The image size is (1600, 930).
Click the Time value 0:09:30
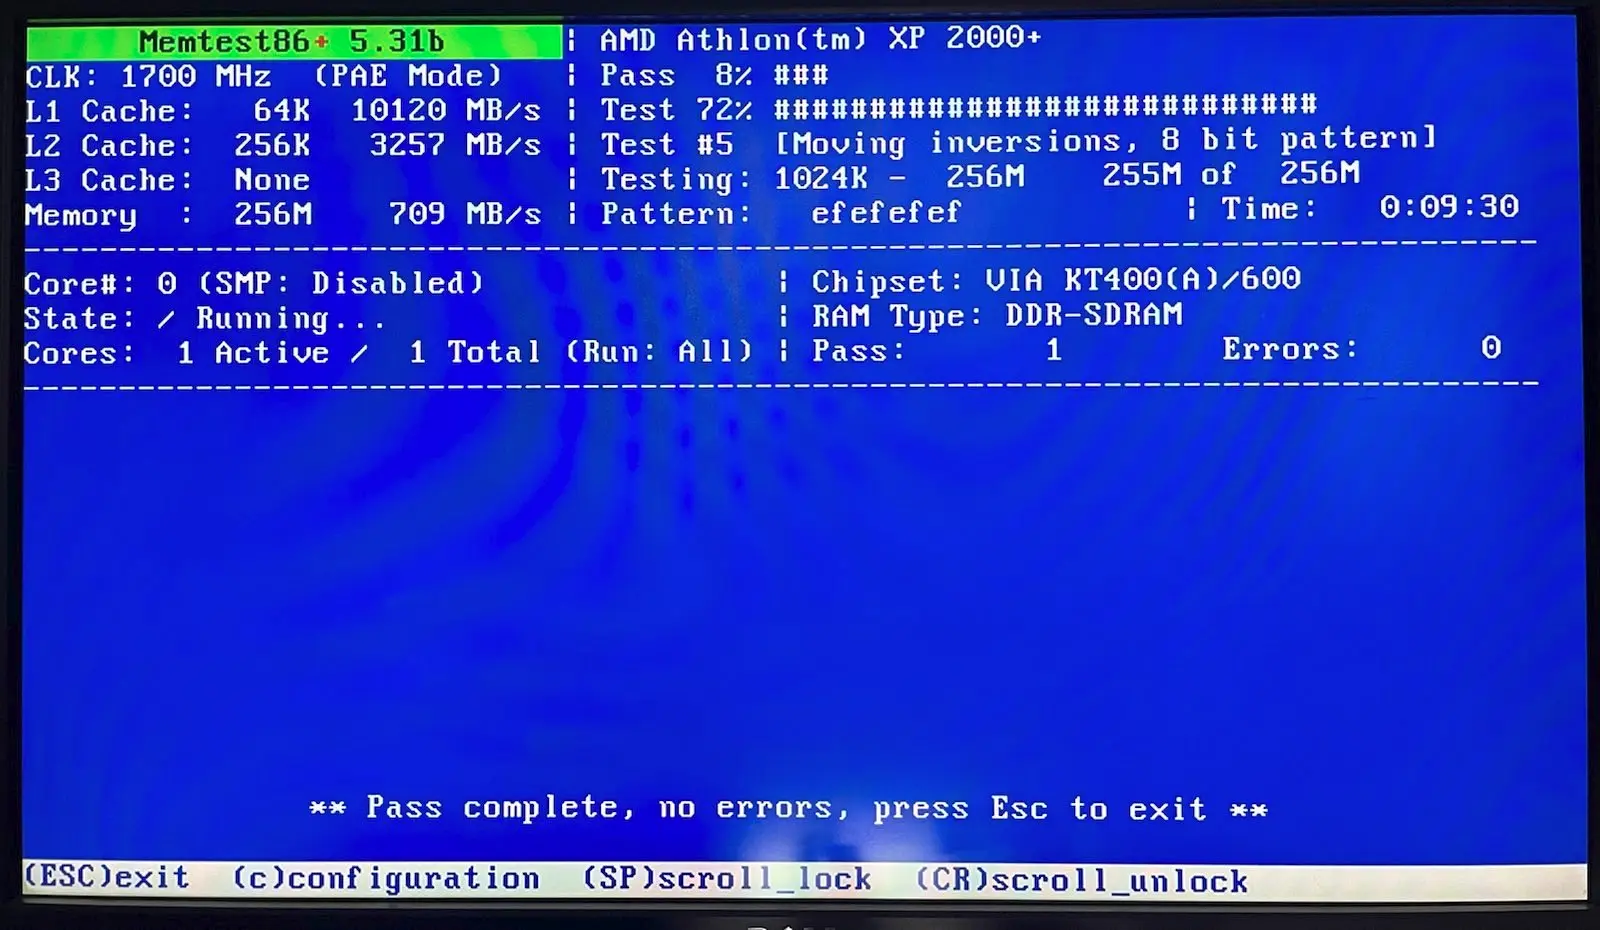point(1449,207)
